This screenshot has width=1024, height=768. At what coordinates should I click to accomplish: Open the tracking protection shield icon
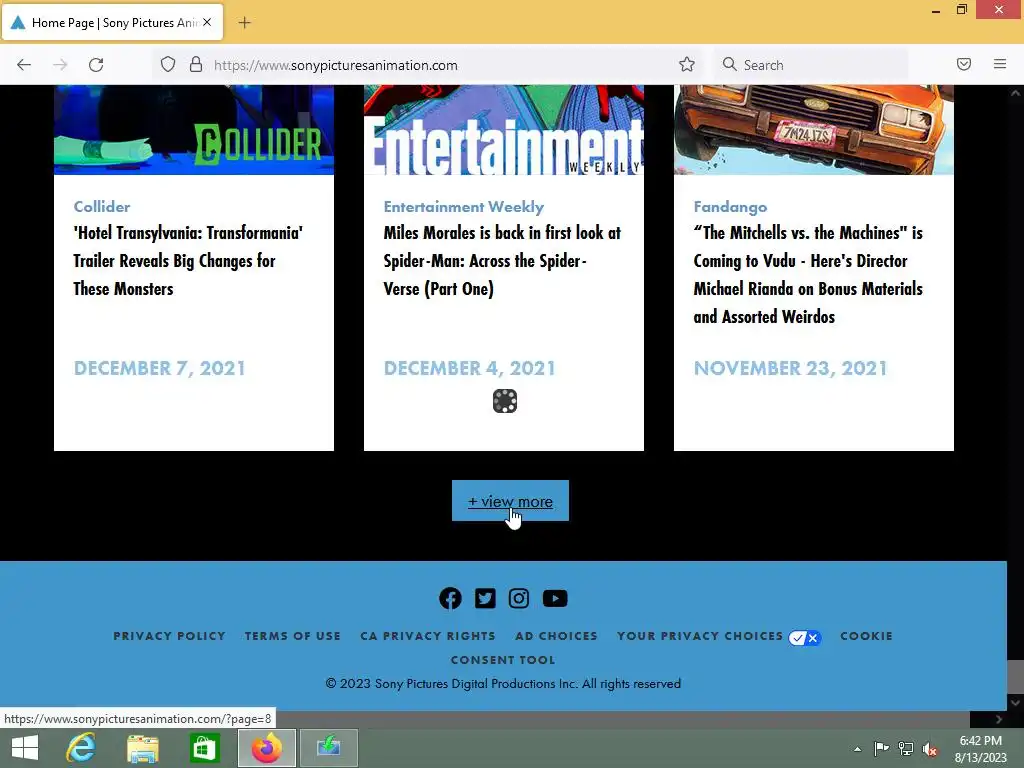coord(168,65)
